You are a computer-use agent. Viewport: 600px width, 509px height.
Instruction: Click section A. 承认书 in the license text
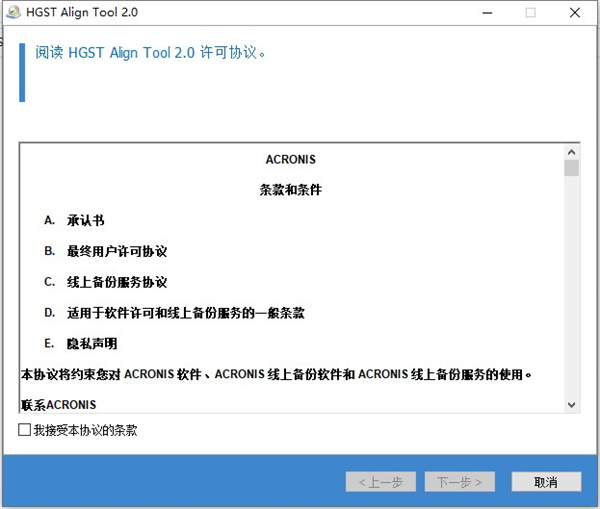(85, 220)
